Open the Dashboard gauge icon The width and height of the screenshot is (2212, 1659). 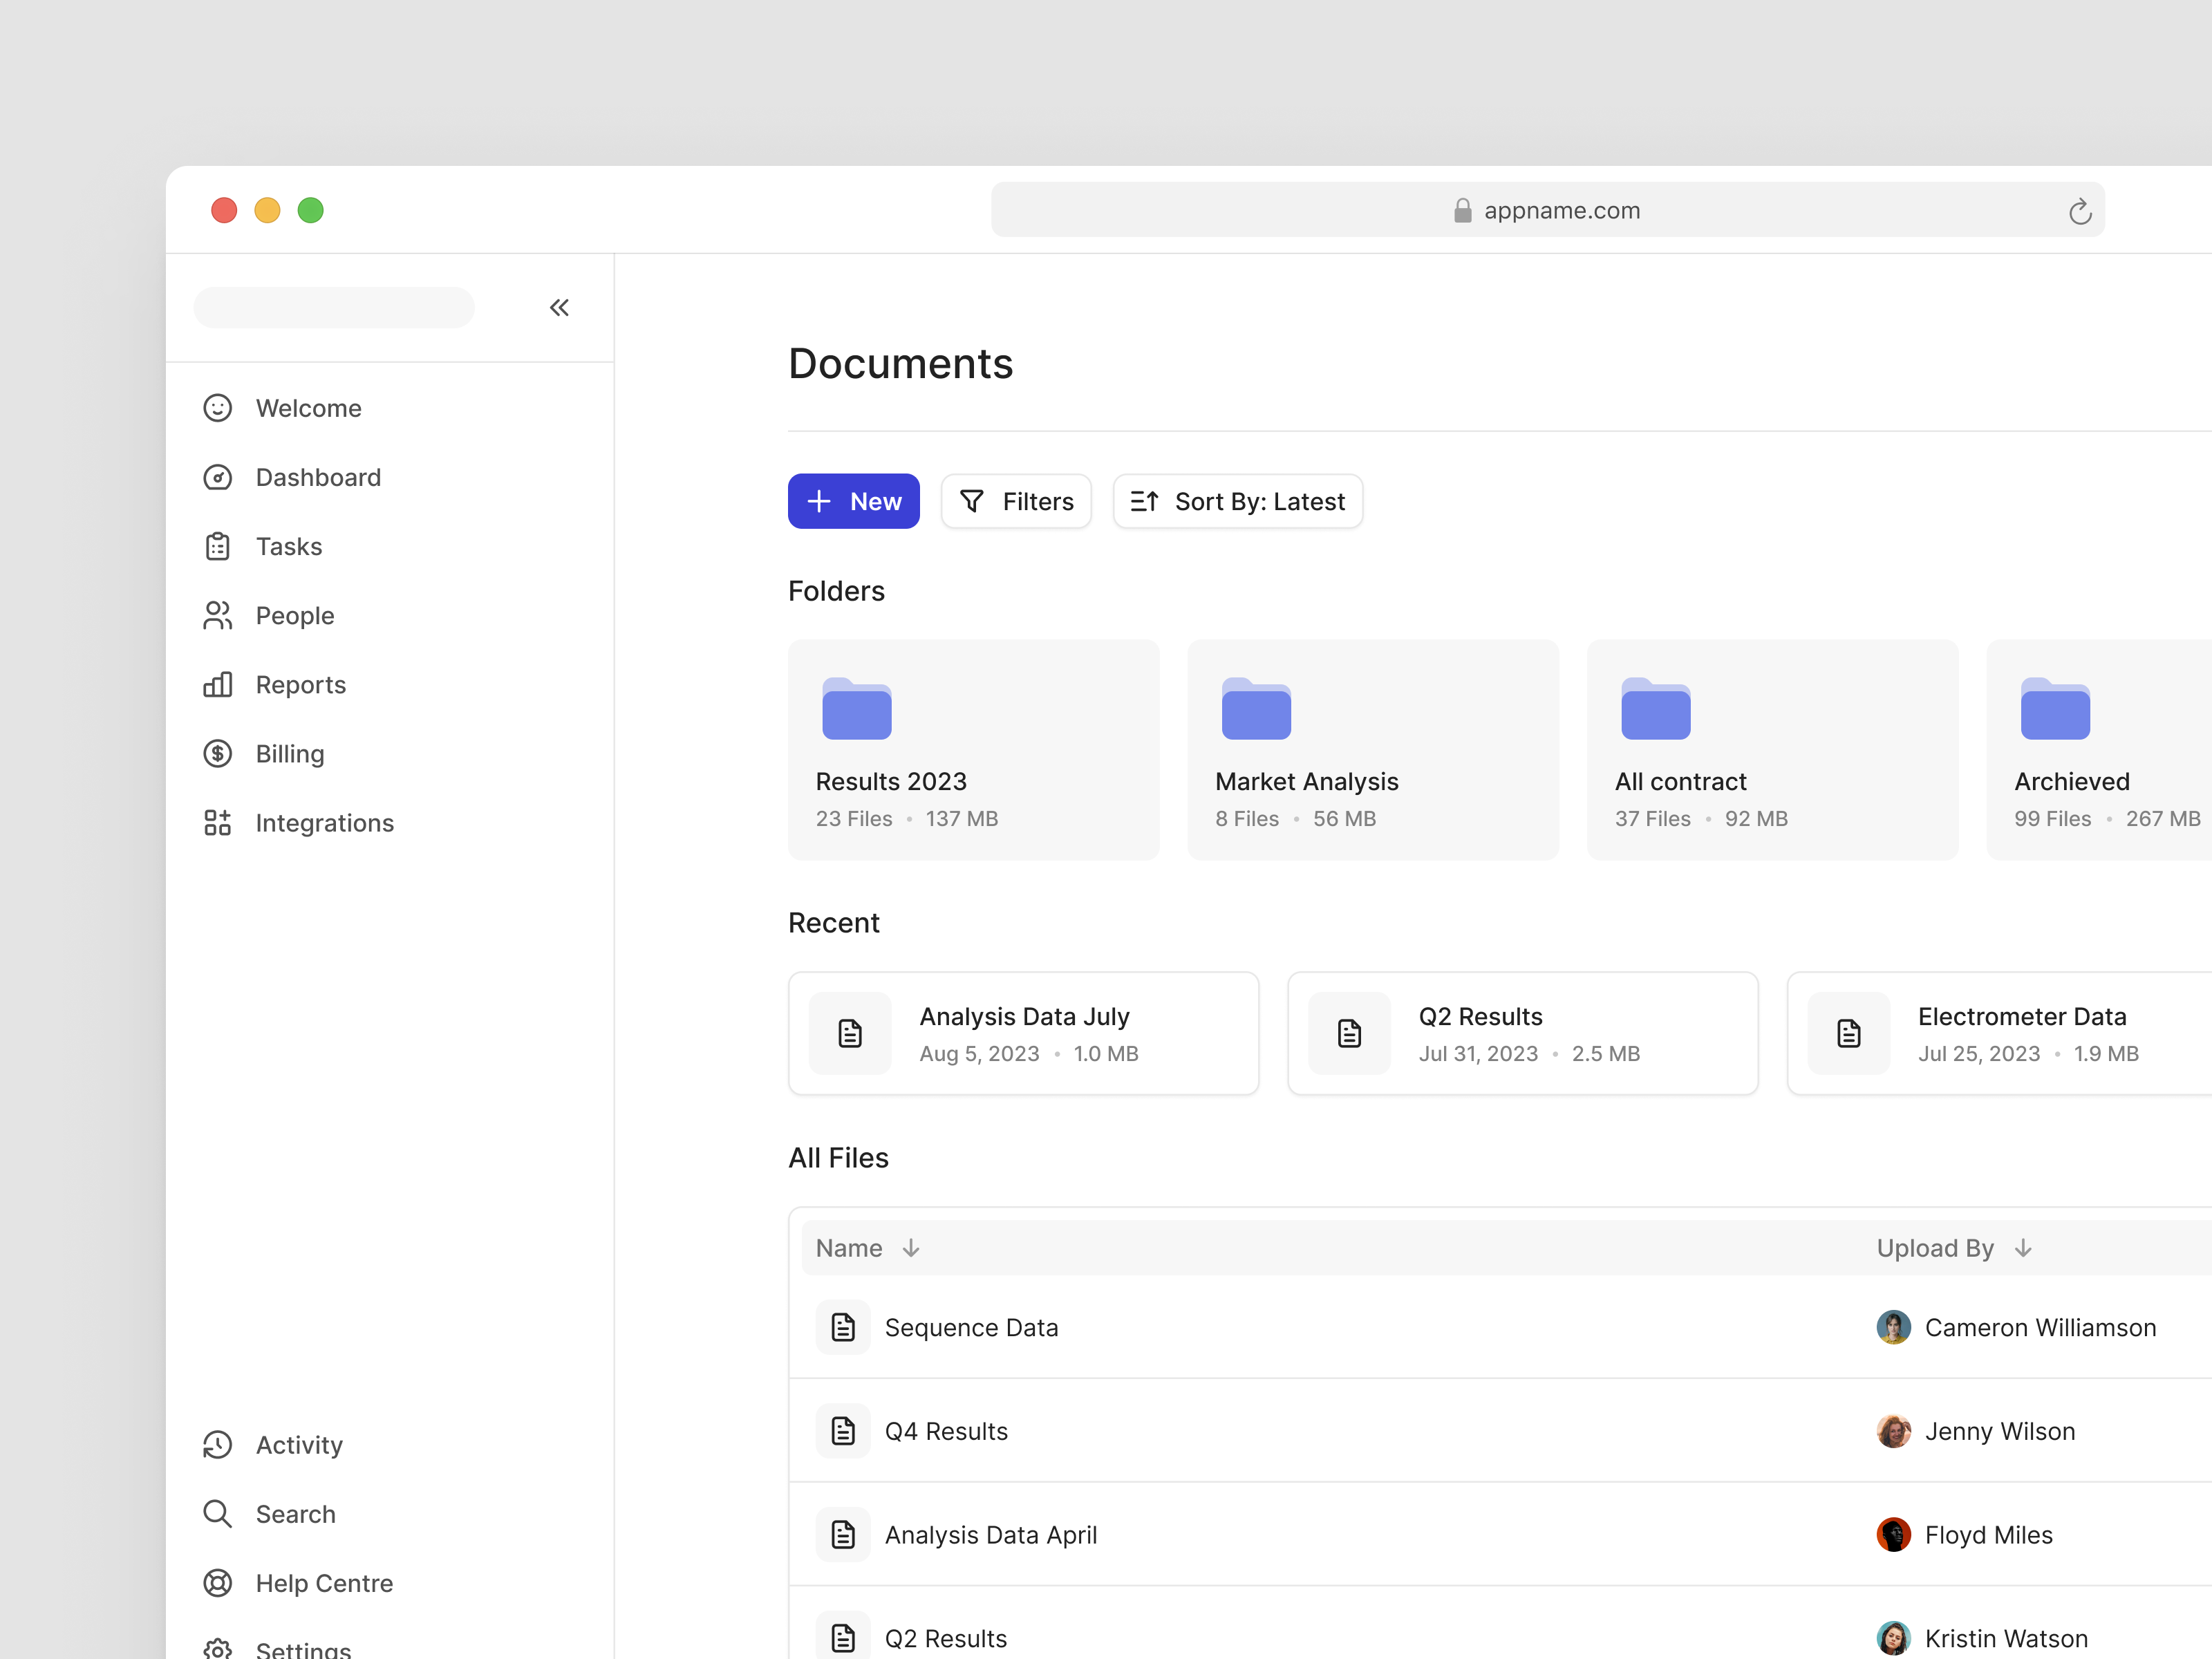(217, 477)
